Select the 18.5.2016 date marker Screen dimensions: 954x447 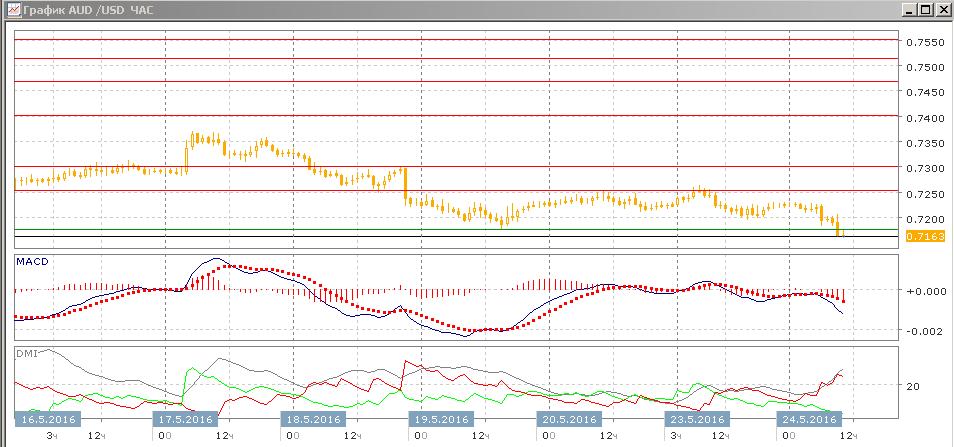pyautogui.click(x=313, y=419)
